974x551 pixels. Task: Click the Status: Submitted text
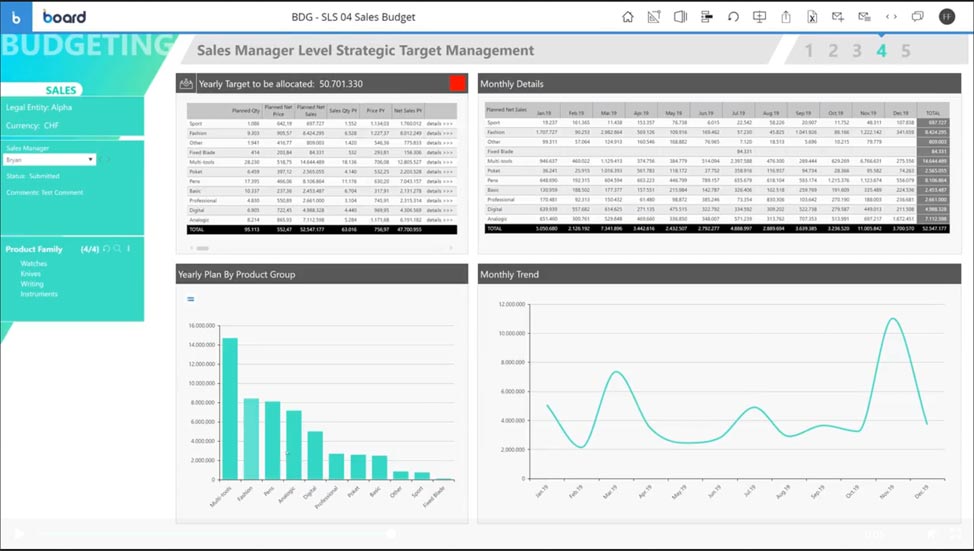click(x=33, y=176)
